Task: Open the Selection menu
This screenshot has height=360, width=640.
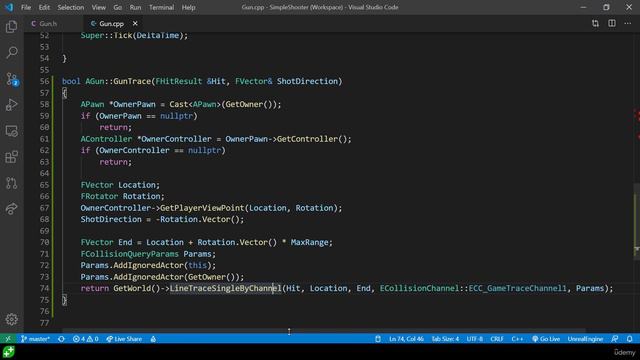Action: point(71,7)
